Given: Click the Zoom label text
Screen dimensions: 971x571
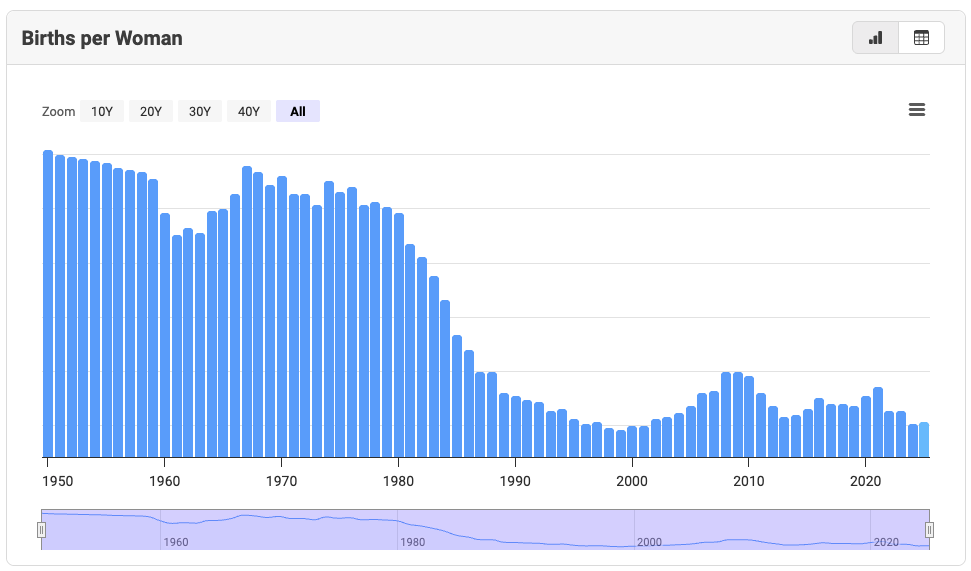Looking at the screenshot, I should pos(58,111).
